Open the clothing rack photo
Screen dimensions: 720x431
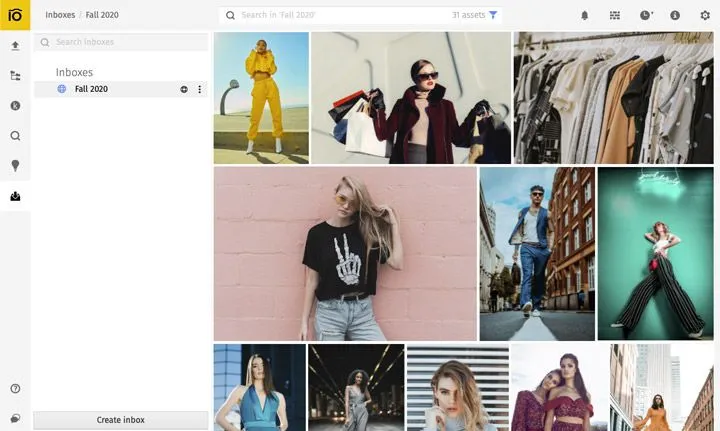pyautogui.click(x=613, y=98)
